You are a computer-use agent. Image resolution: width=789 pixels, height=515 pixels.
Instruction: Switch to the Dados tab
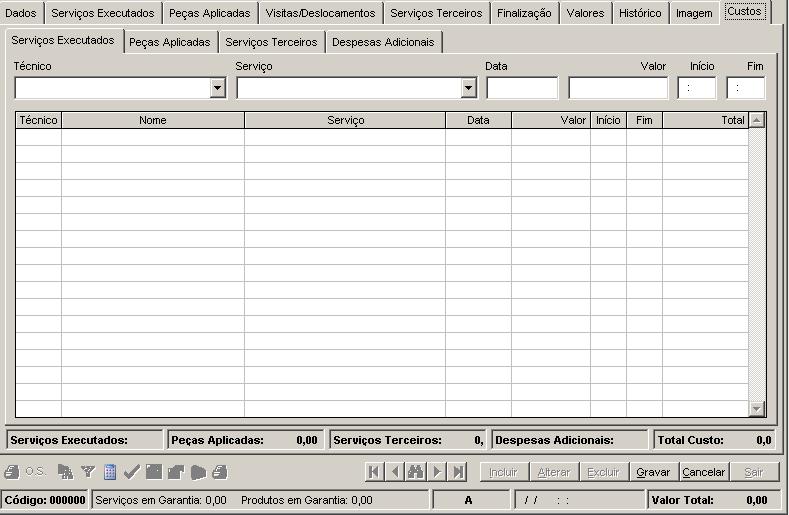pos(21,13)
